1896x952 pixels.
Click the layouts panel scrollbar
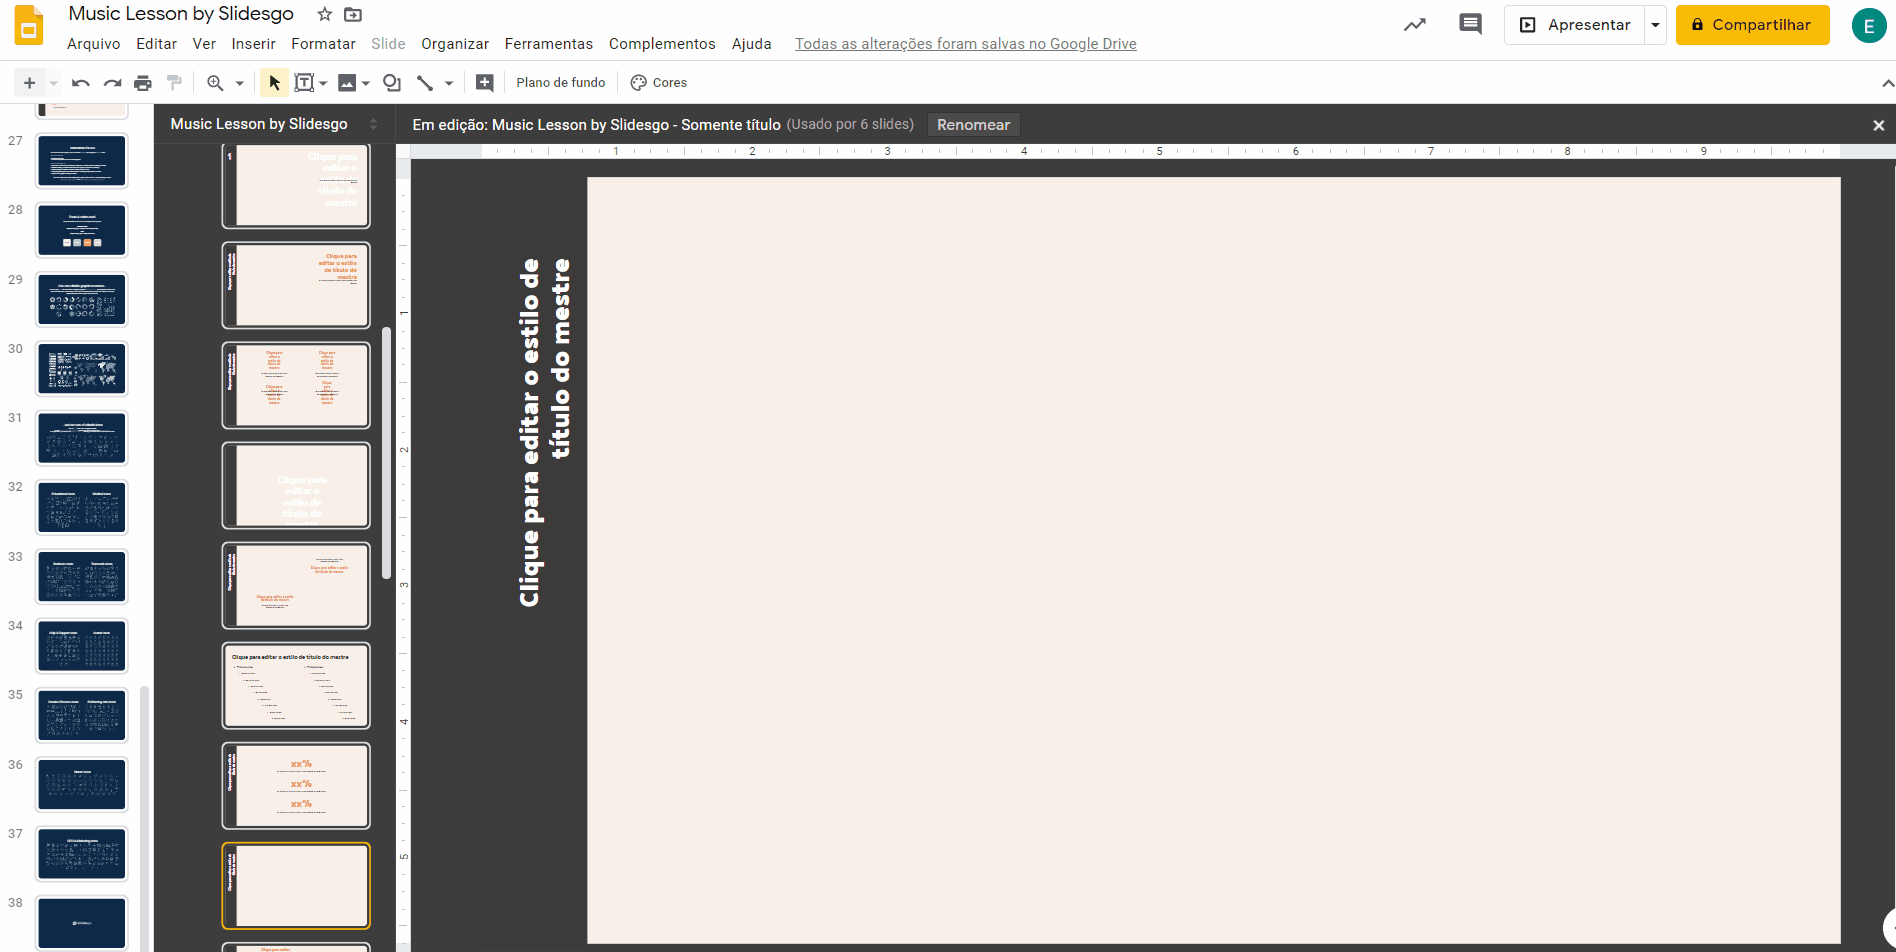coord(386,452)
